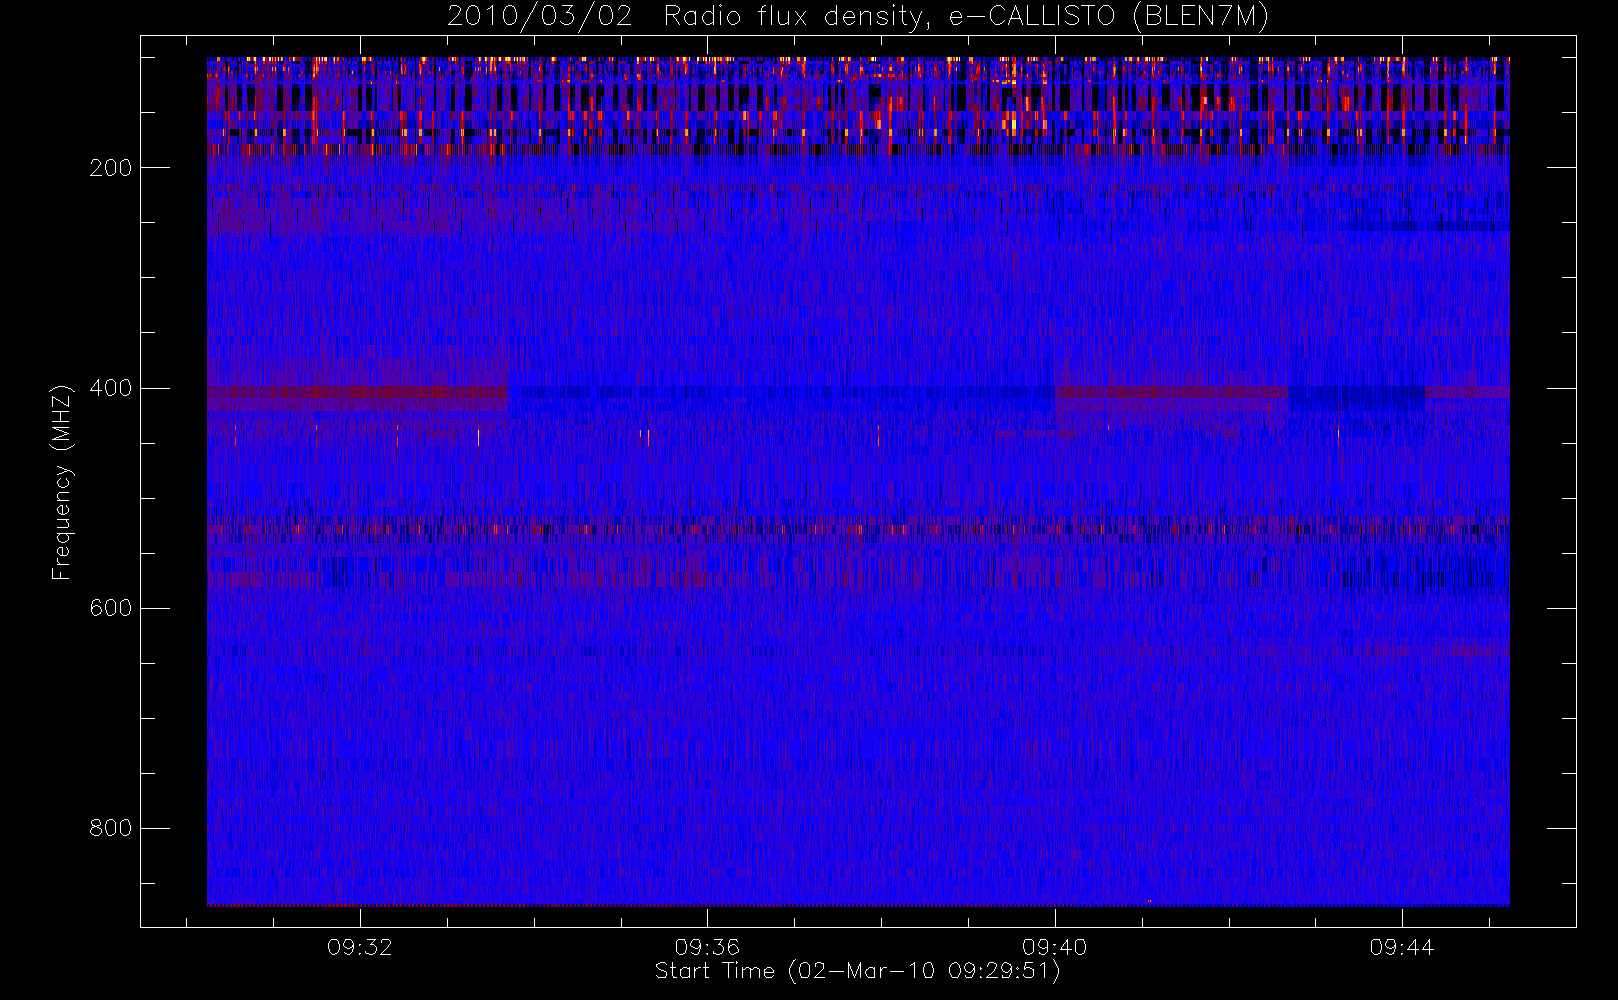Click the 09:44 time tick label
Image resolution: width=1618 pixels, height=1000 pixels.
(x=1401, y=947)
